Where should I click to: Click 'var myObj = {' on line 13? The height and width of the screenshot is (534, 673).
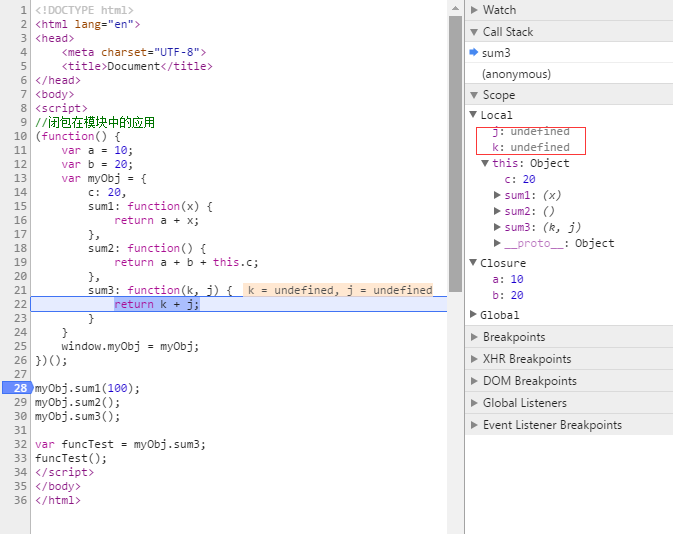pyautogui.click(x=104, y=179)
